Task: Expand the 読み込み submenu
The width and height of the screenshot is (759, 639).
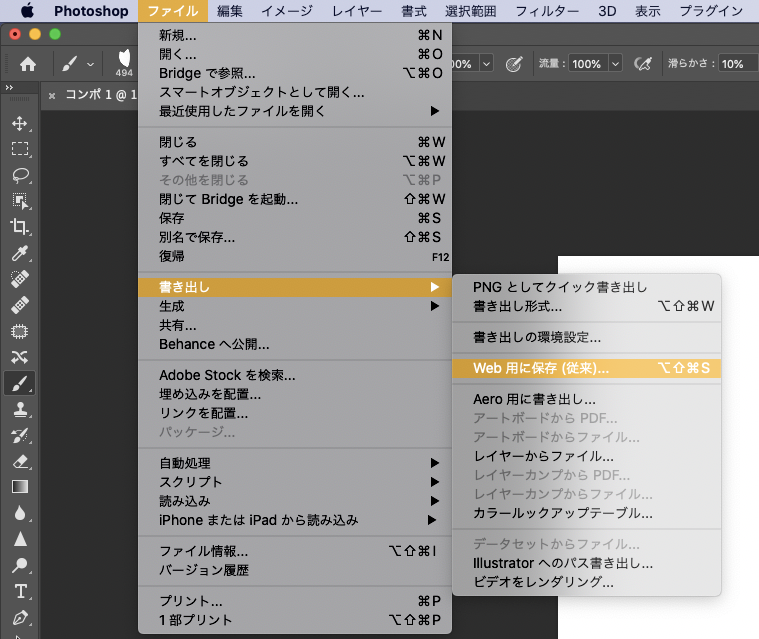Action: coord(295,501)
